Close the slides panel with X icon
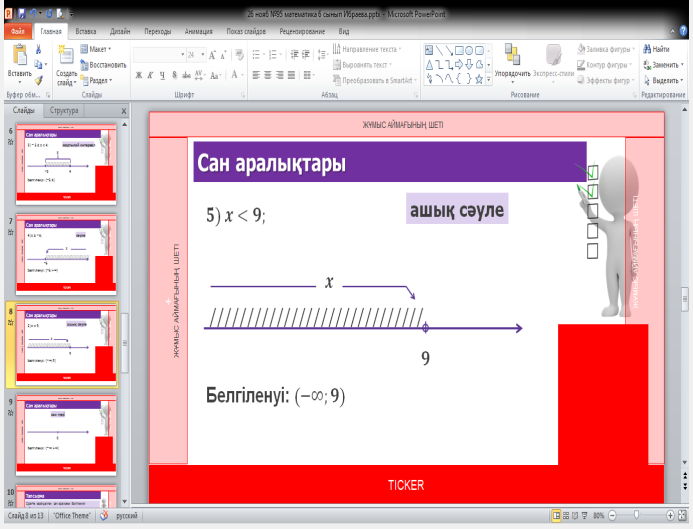 (123, 110)
